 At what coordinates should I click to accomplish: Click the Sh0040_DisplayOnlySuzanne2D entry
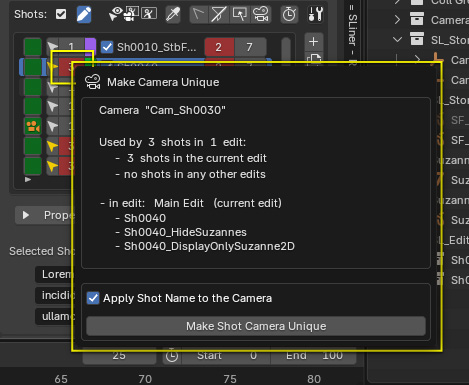coord(209,246)
